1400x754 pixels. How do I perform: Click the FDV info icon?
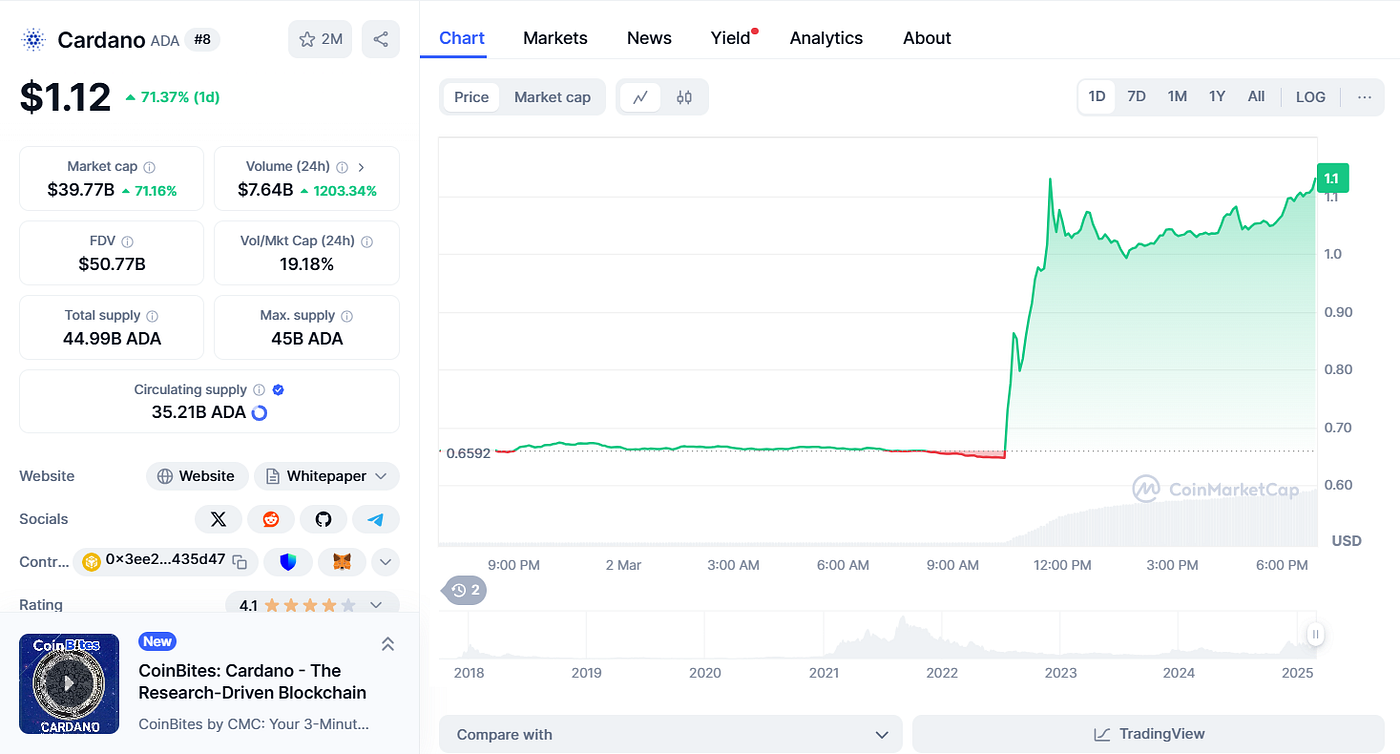(127, 241)
